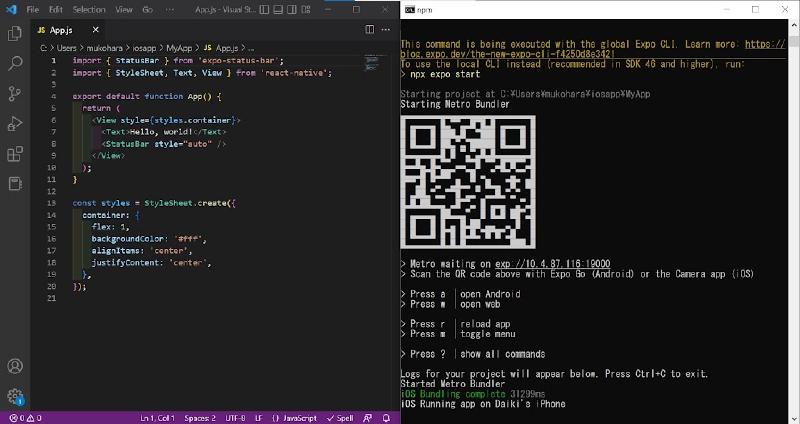Open the notifications bell icon
This screenshot has width=800, height=424.
[x=386, y=418]
